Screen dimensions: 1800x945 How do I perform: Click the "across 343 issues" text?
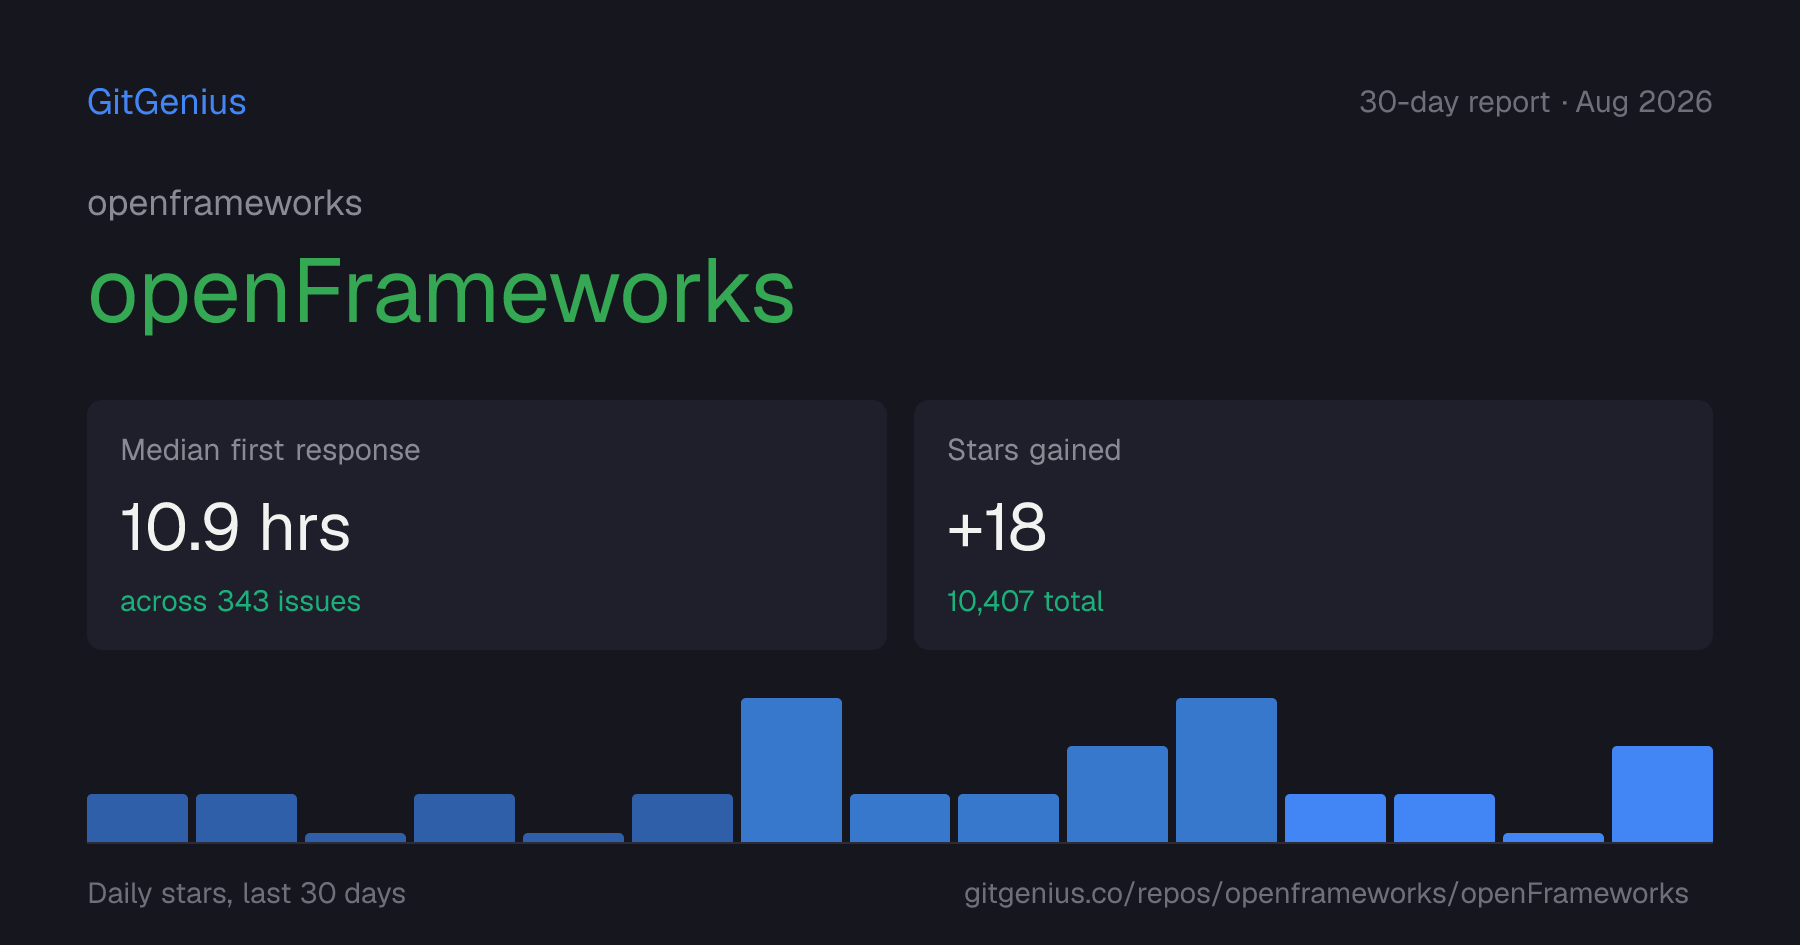[240, 601]
